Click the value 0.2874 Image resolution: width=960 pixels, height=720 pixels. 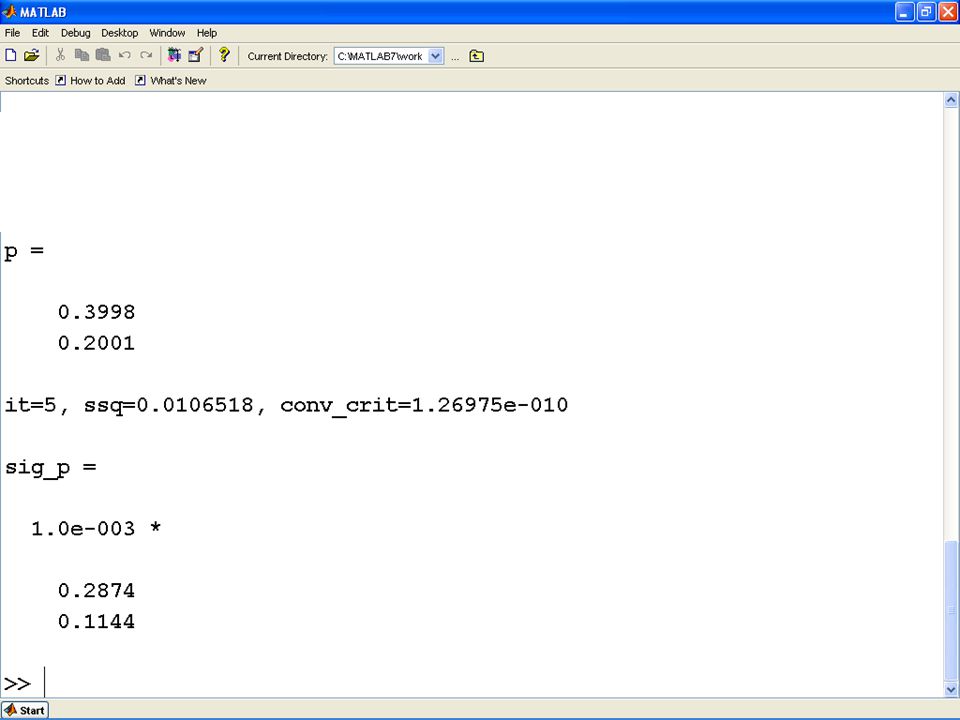(x=96, y=591)
